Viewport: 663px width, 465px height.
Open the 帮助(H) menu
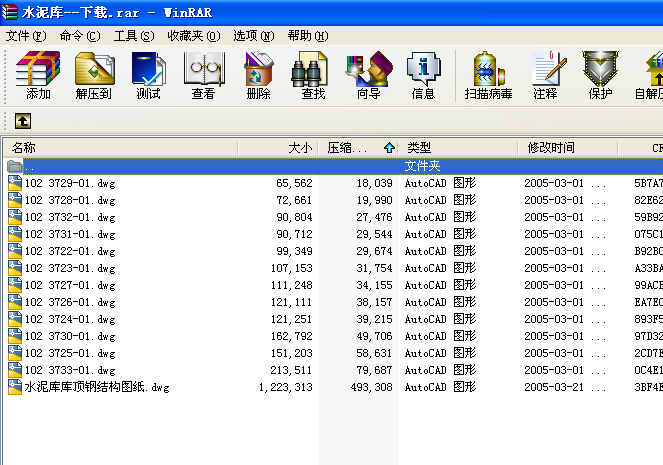tap(308, 36)
